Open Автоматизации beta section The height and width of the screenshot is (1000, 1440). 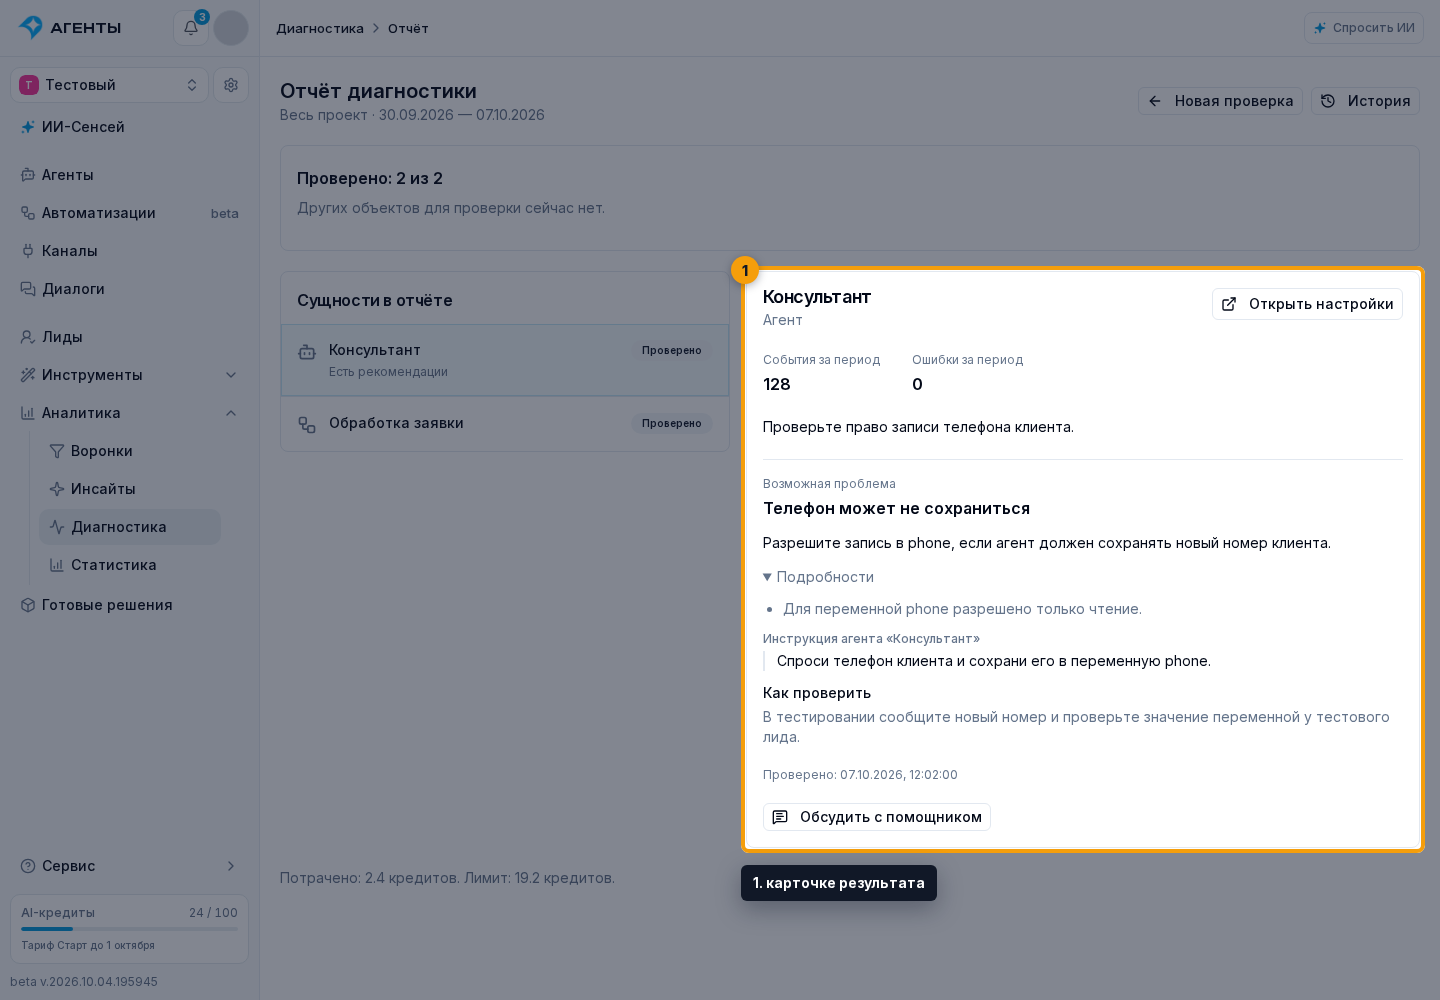[129, 213]
